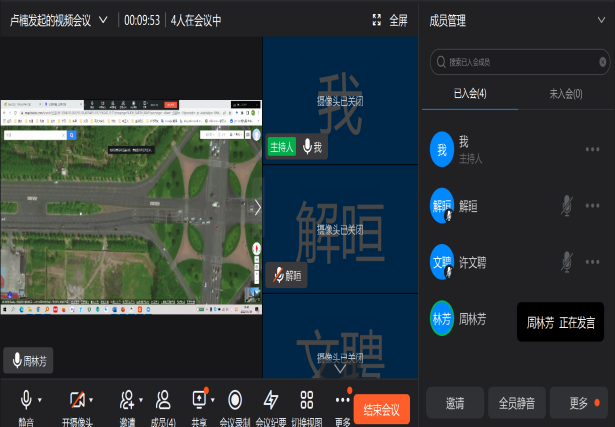Click the meeting timer 00:09:53
Screen dimensions: 615x427
point(142,20)
